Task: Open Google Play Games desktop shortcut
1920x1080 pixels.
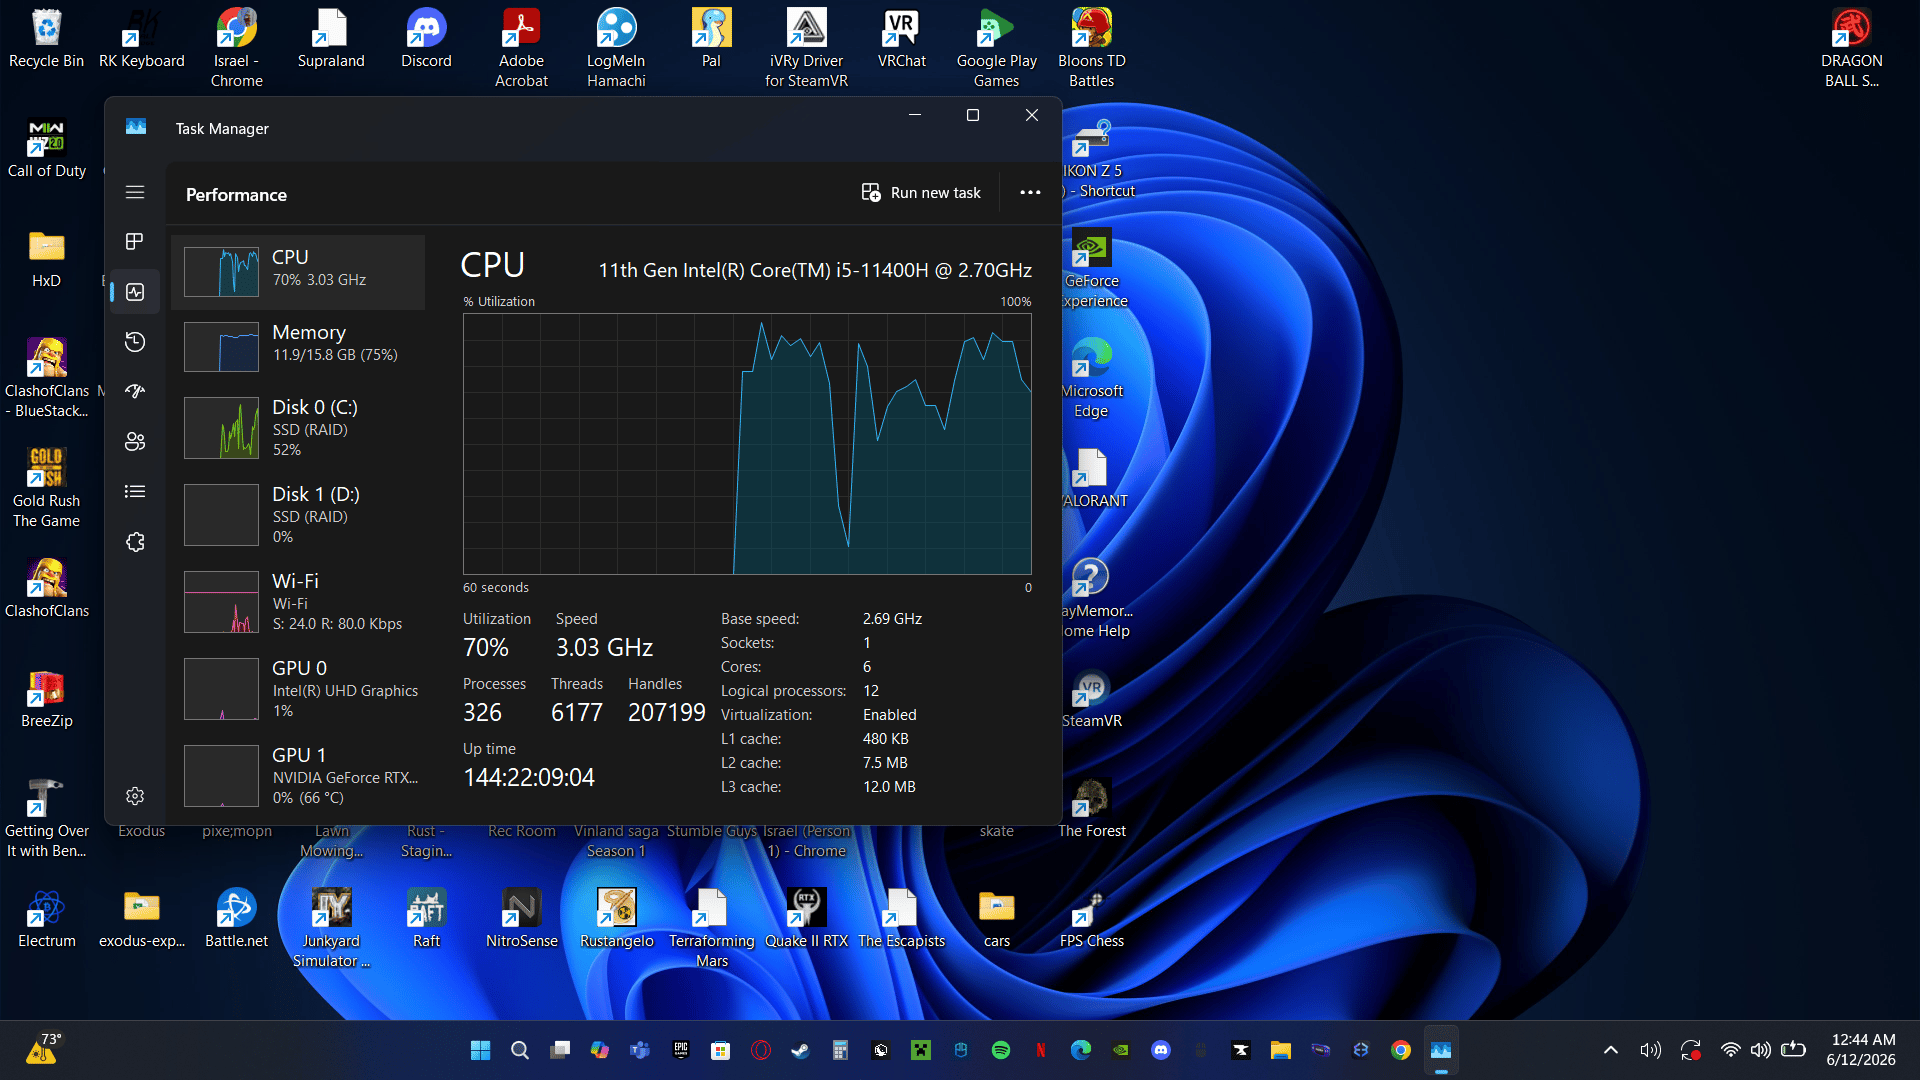Action: (x=996, y=49)
